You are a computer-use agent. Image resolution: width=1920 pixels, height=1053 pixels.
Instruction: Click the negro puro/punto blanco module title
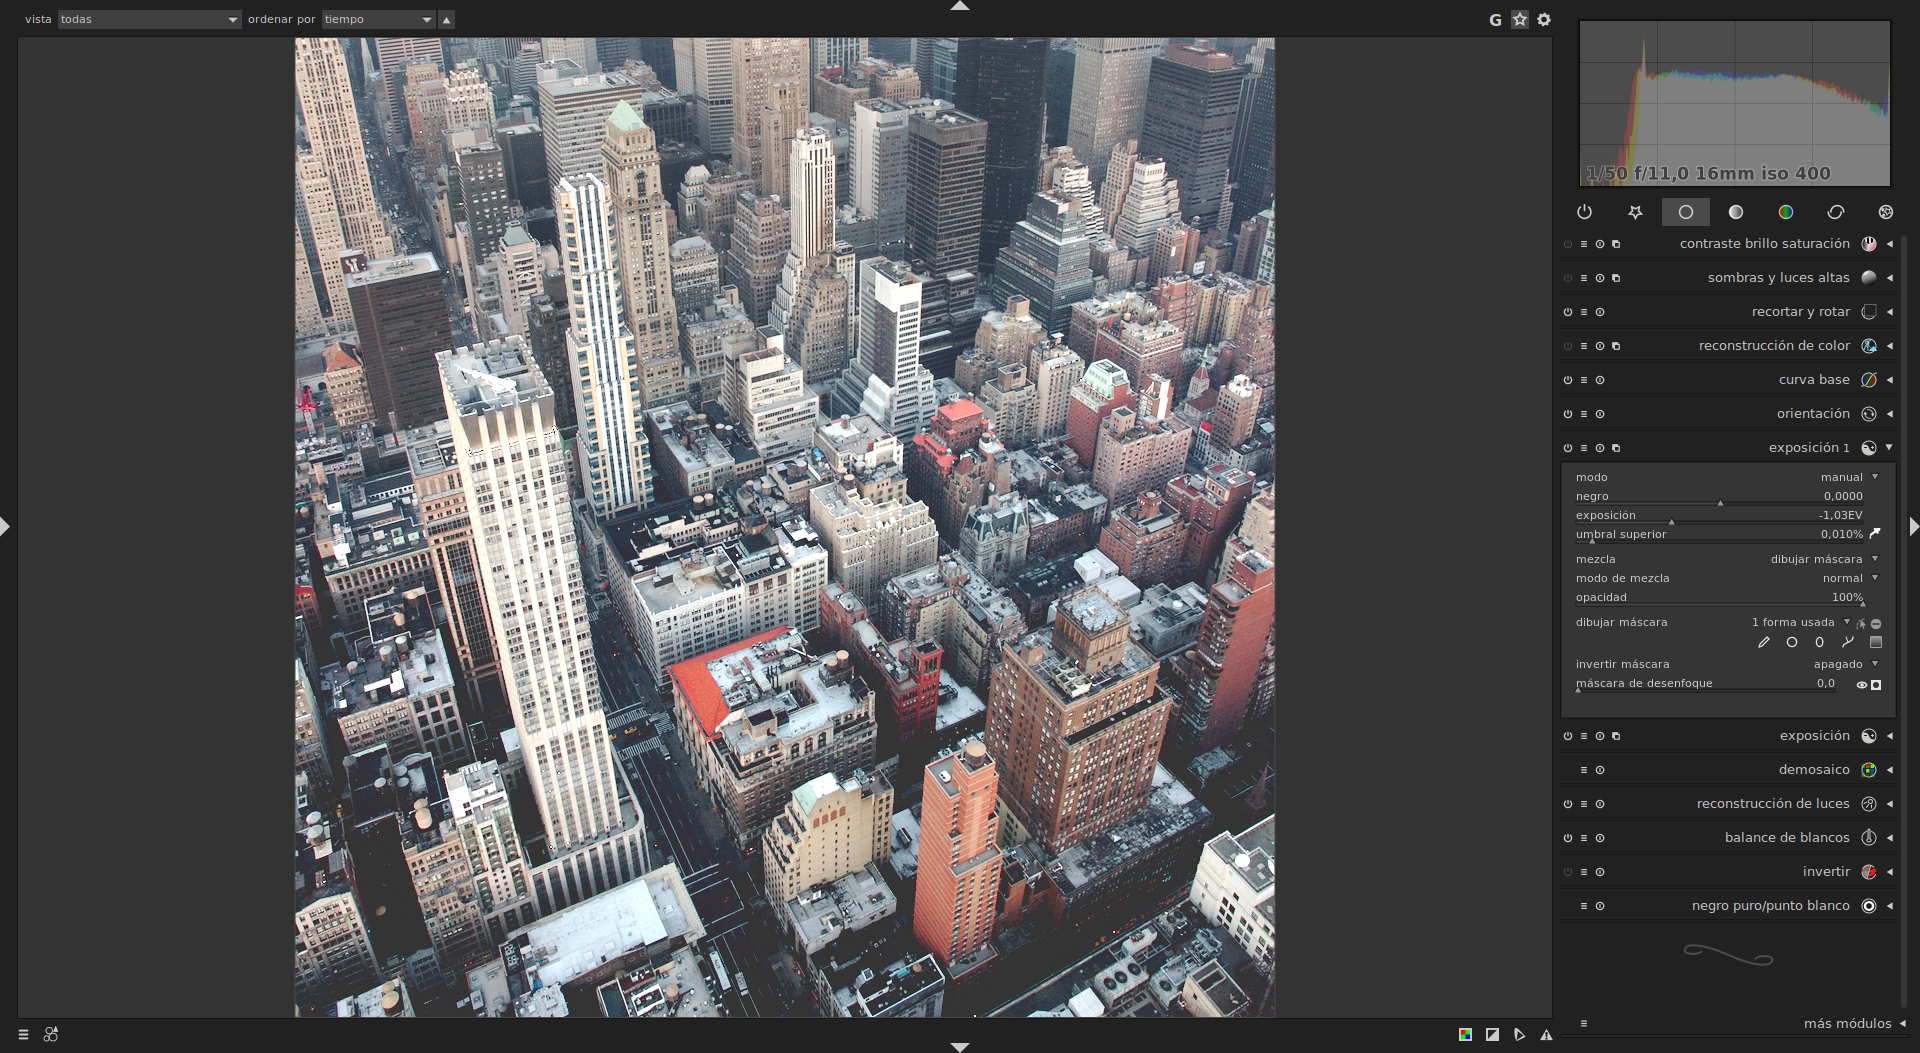1770,906
